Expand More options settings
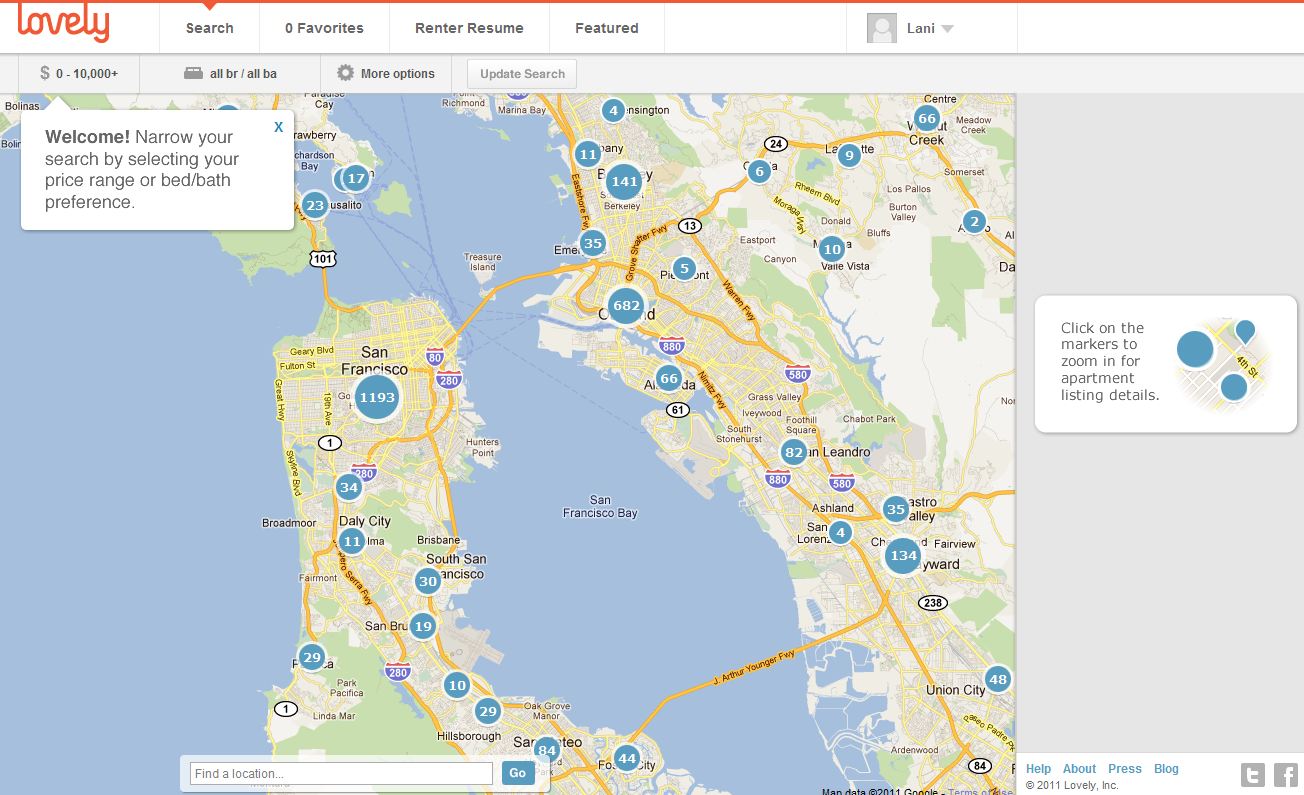Screen dimensions: 1304x795 click(386, 73)
